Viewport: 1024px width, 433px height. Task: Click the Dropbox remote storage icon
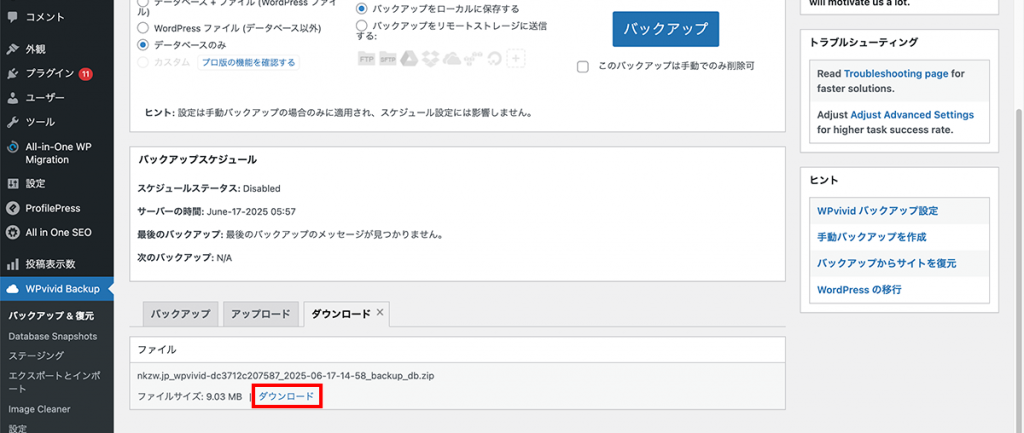(x=429, y=58)
